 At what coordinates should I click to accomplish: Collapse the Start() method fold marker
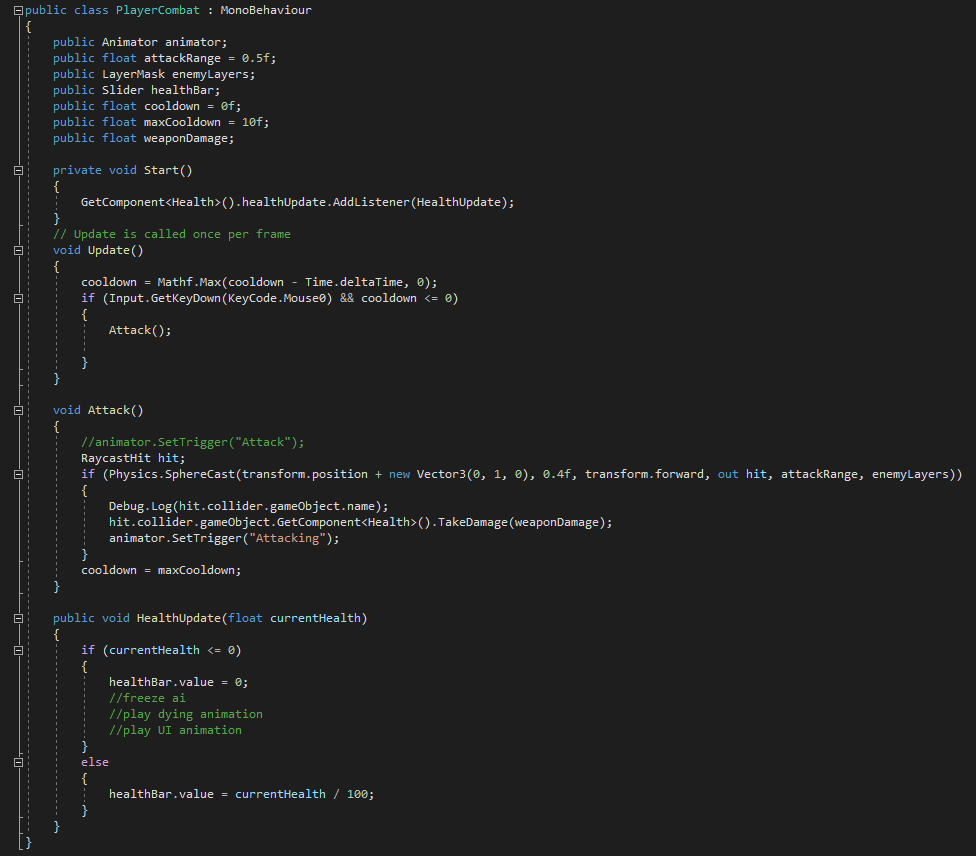tap(19, 170)
